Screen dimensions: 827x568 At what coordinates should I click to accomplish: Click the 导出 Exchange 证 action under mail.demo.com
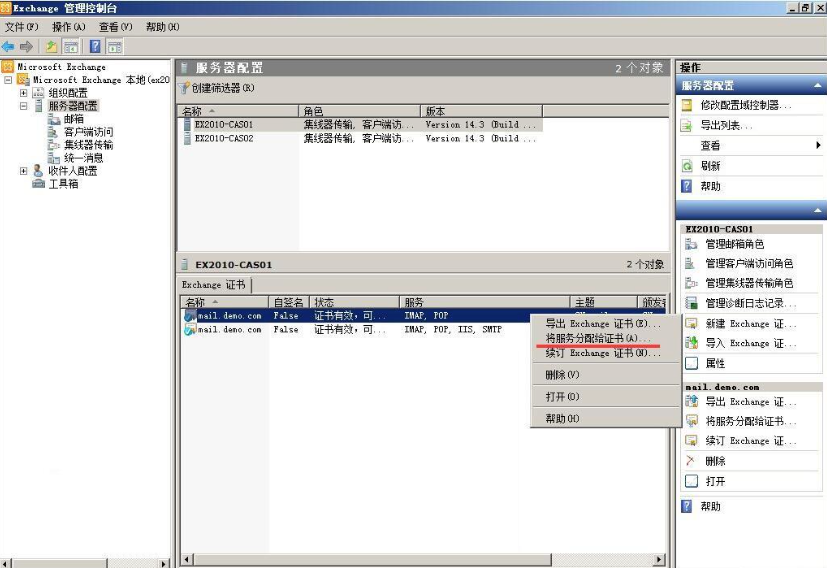751,402
